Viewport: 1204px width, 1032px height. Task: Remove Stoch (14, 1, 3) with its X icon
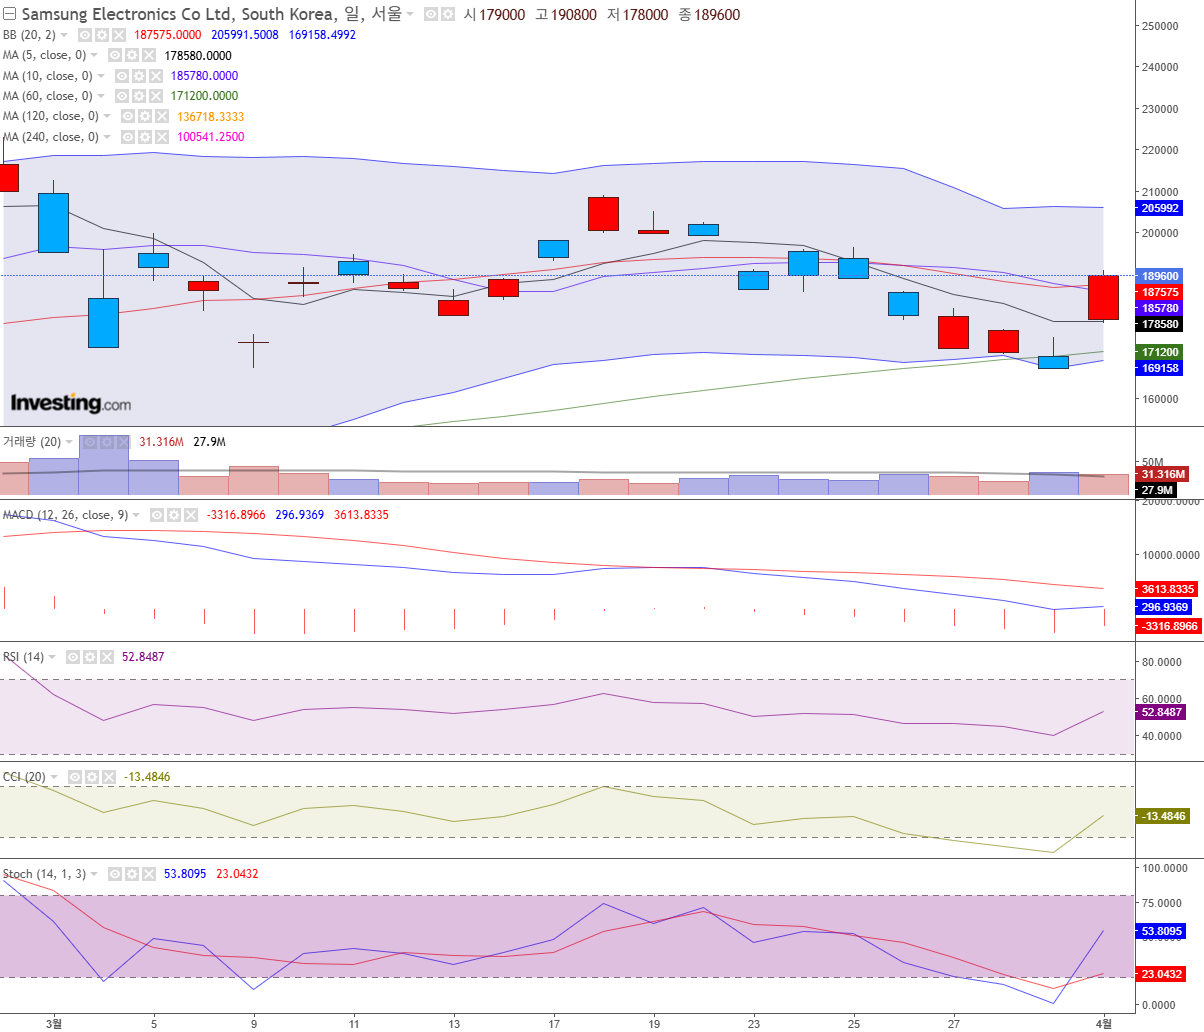tap(147, 874)
